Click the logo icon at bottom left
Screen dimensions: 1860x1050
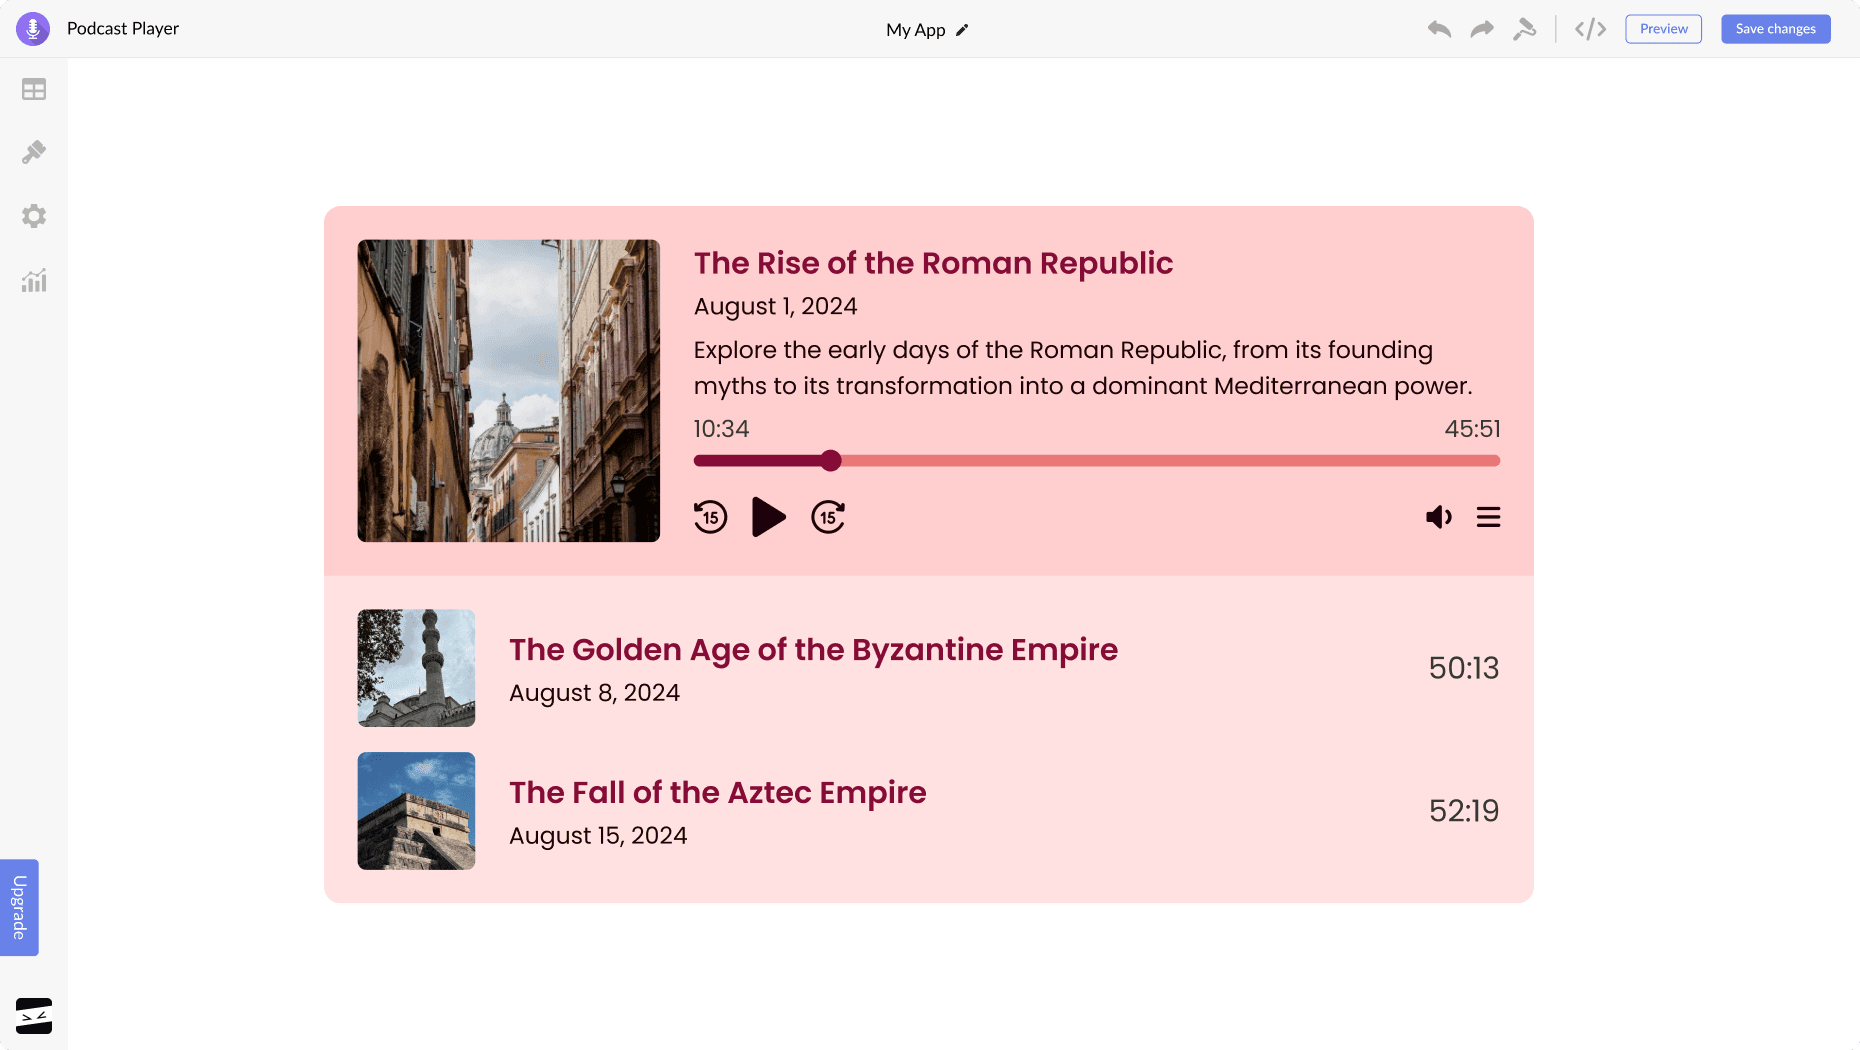point(33,1015)
